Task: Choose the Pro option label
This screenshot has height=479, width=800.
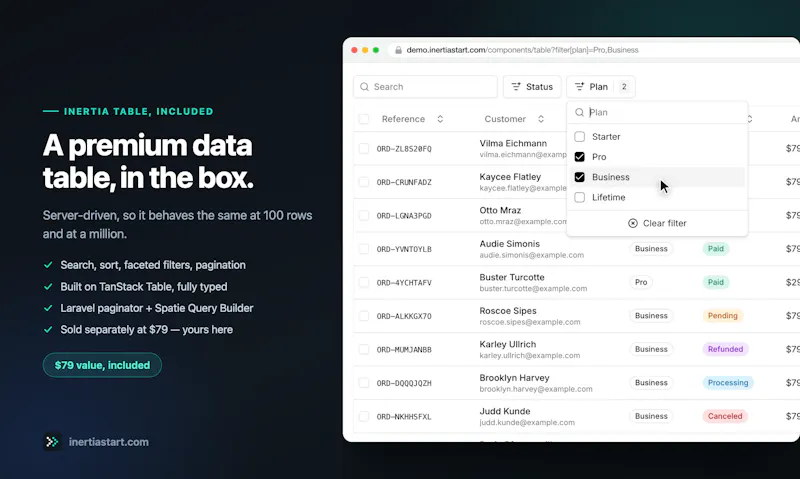Action: coord(599,157)
